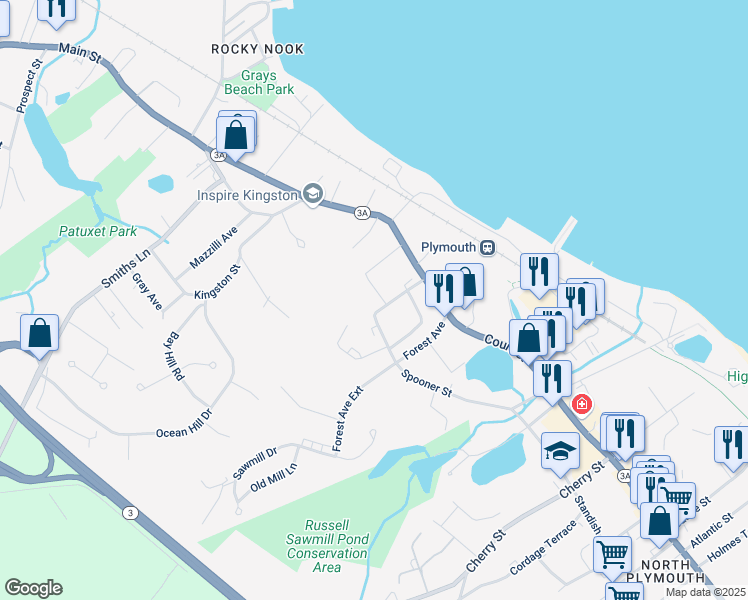Click the Inspire Kingston school icon
Viewport: 748px width, 600px height.
[x=313, y=194]
